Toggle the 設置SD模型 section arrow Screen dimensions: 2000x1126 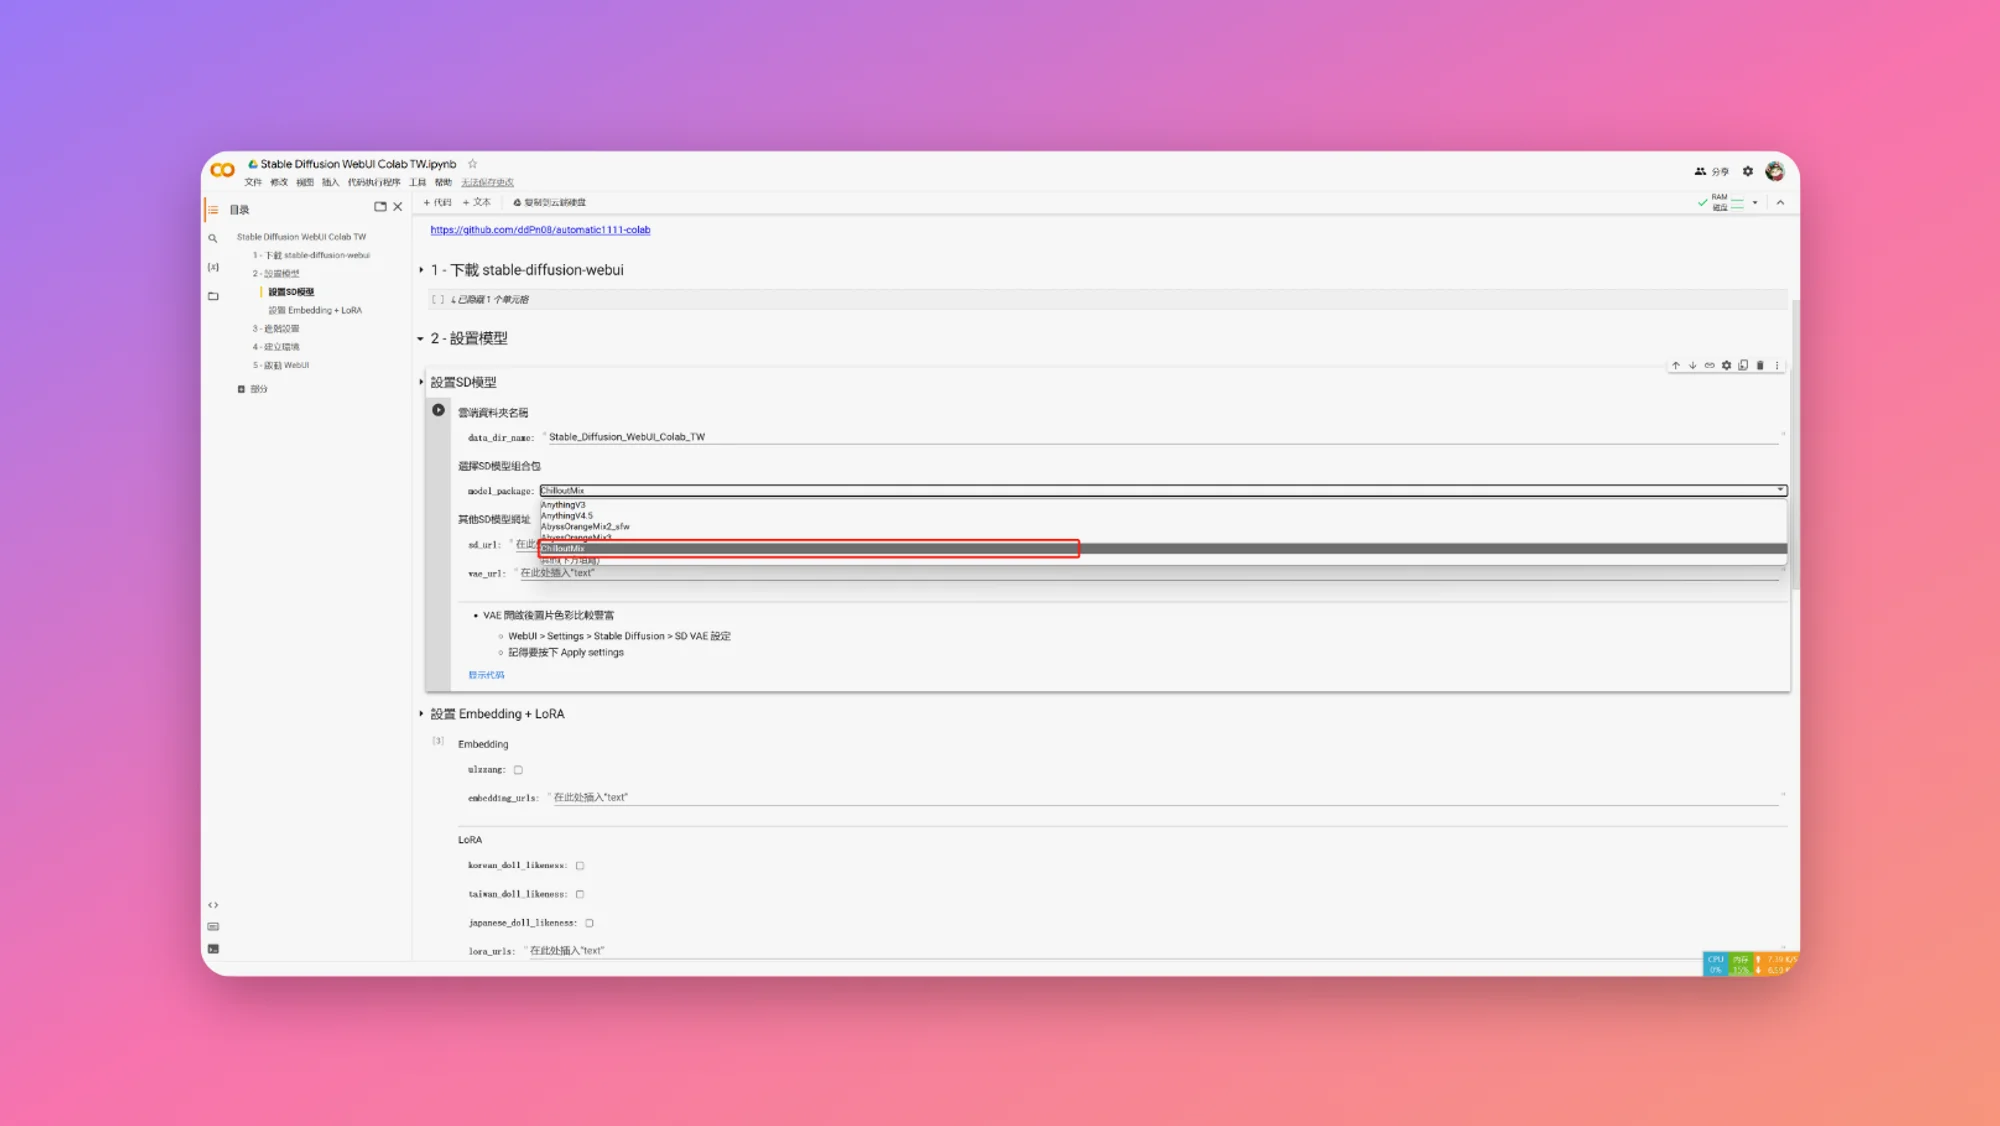click(421, 382)
